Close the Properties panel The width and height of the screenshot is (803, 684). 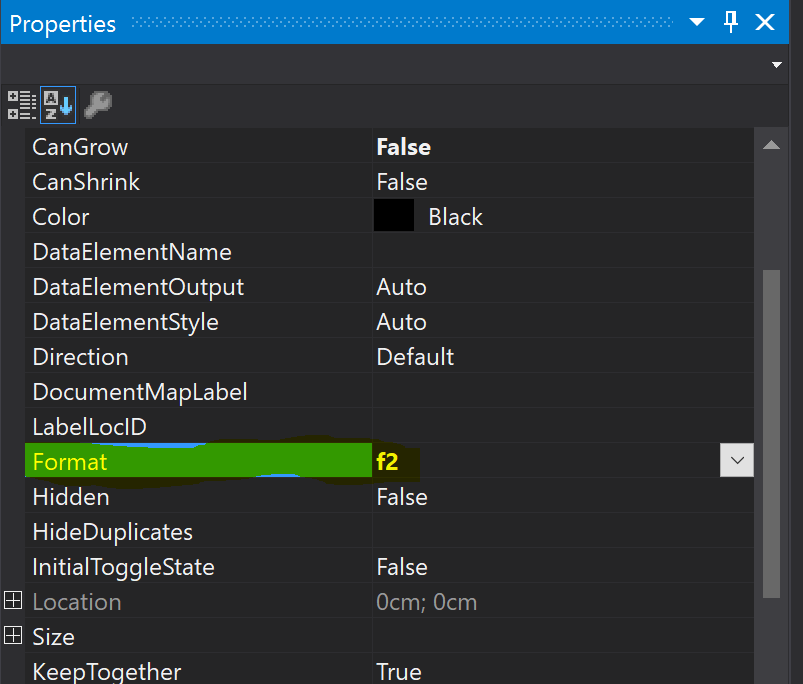pyautogui.click(x=766, y=22)
